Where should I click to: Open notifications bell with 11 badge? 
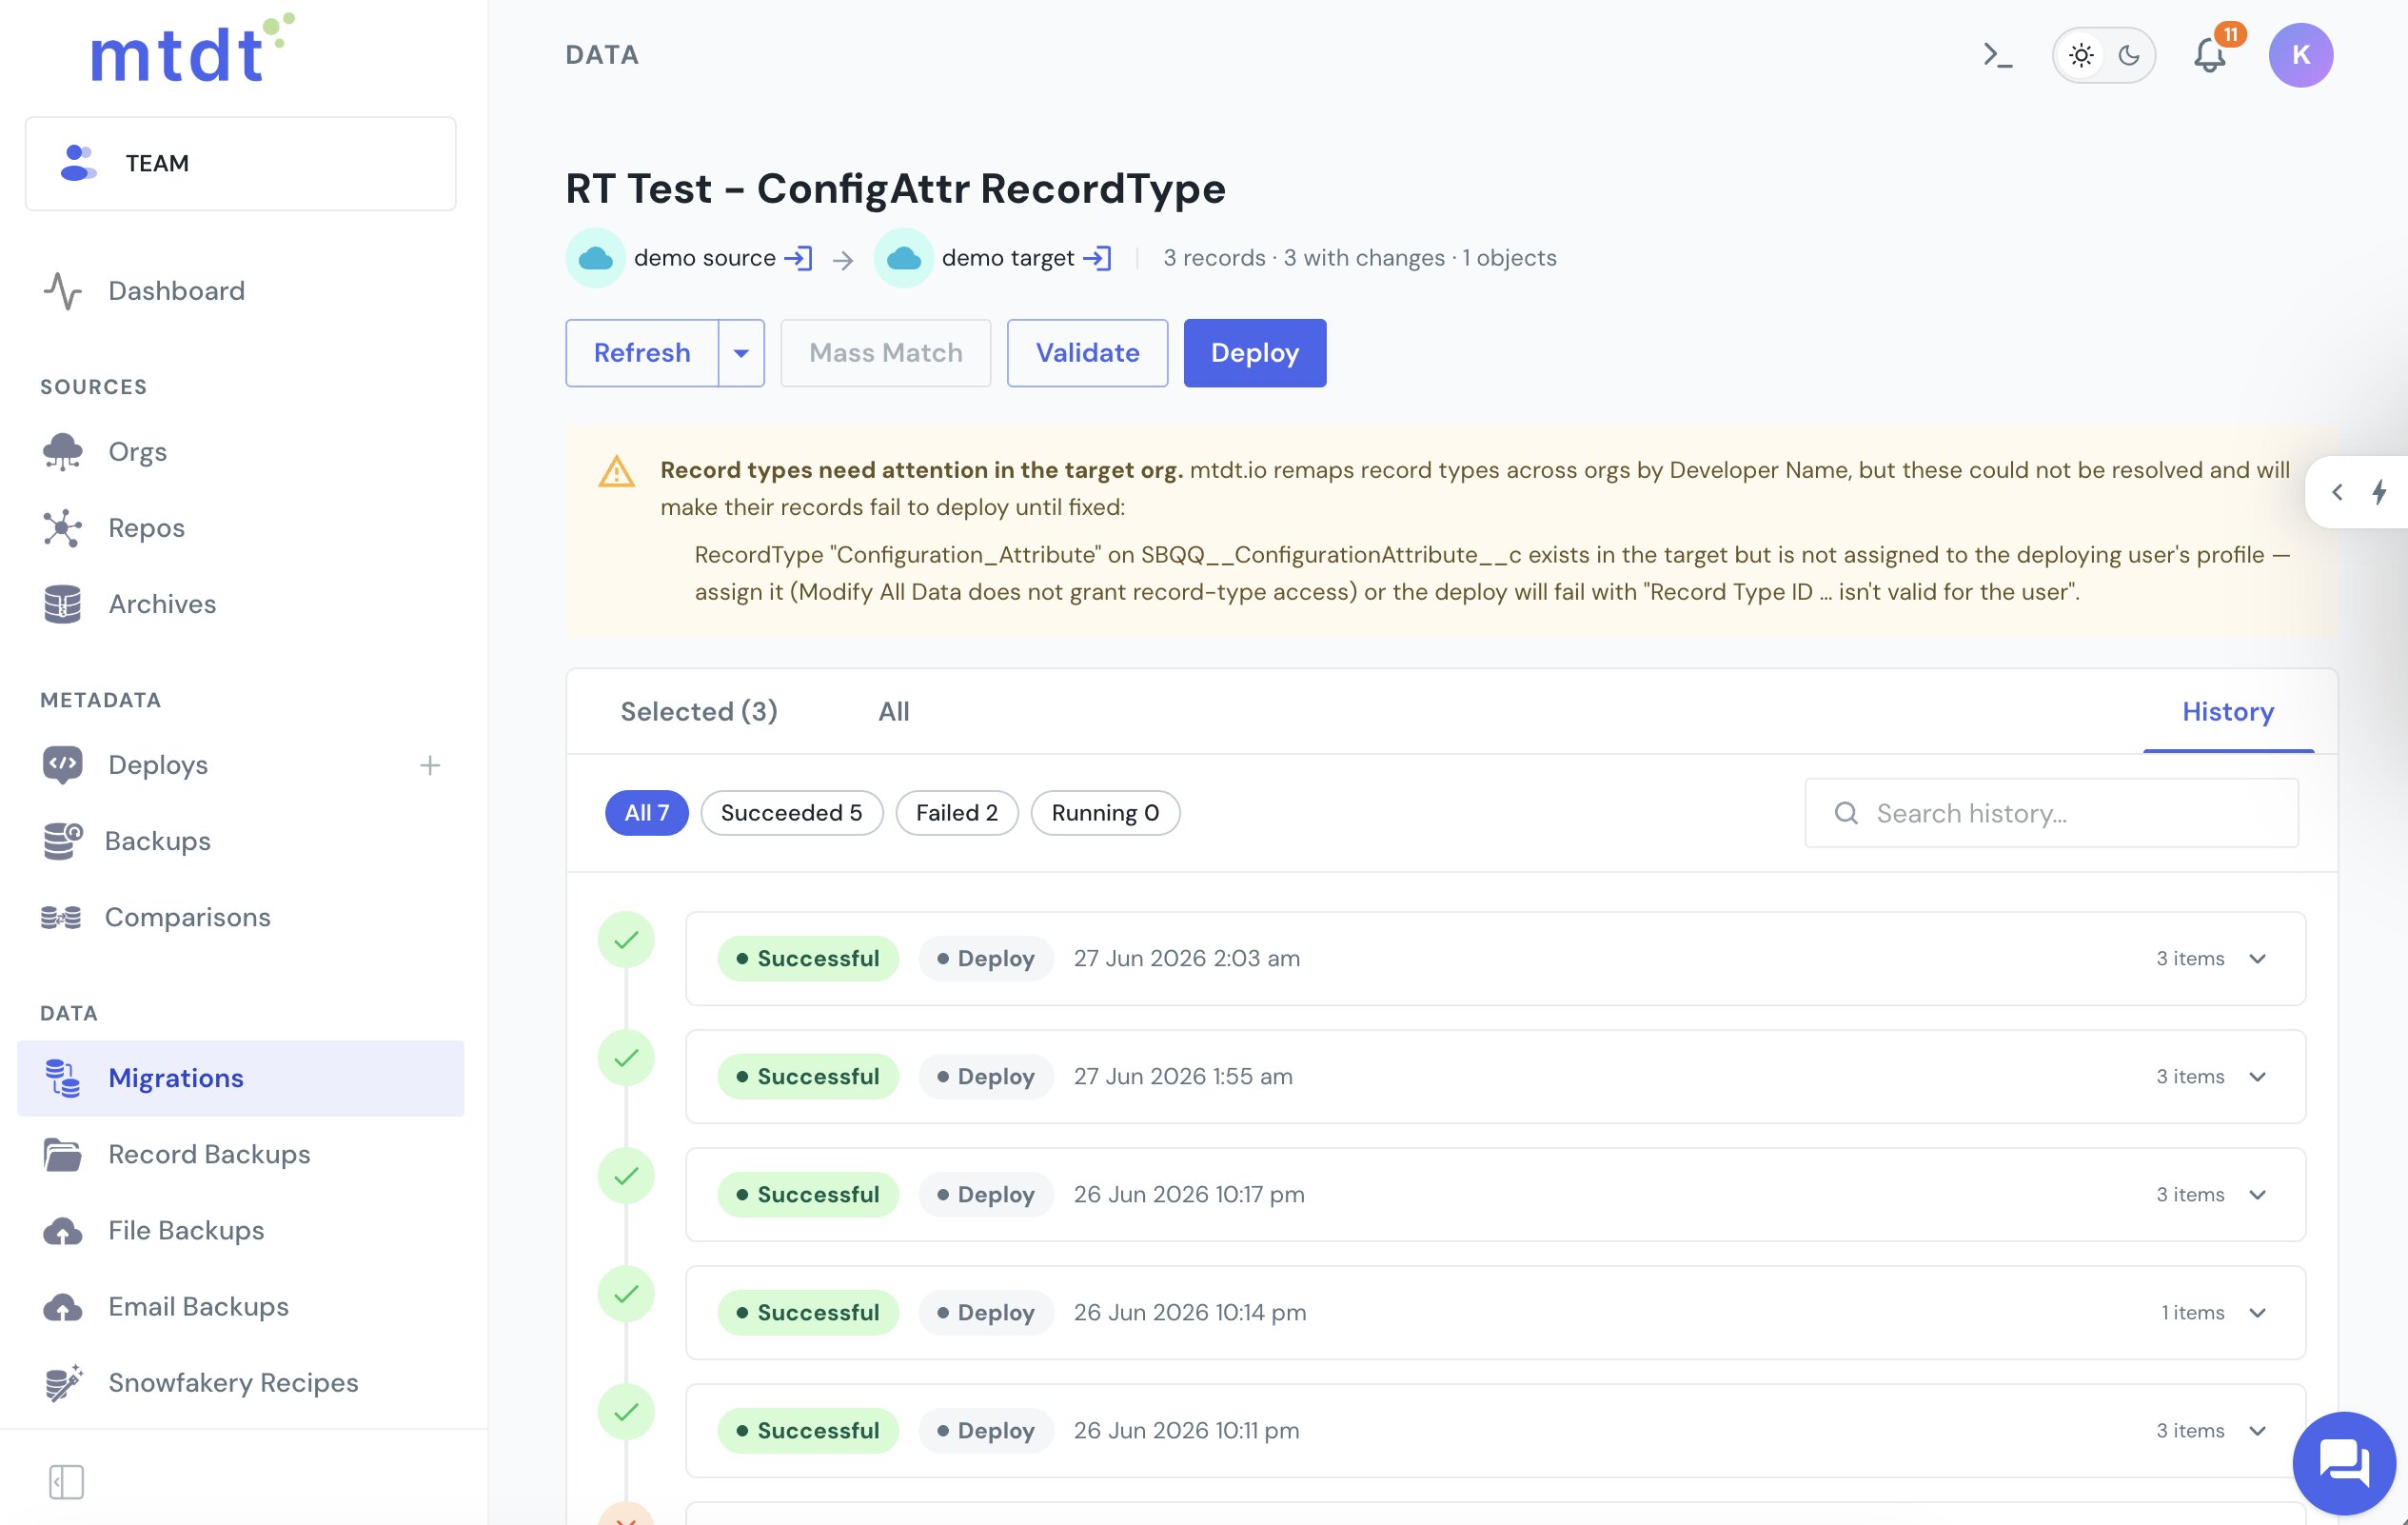[x=2210, y=55]
